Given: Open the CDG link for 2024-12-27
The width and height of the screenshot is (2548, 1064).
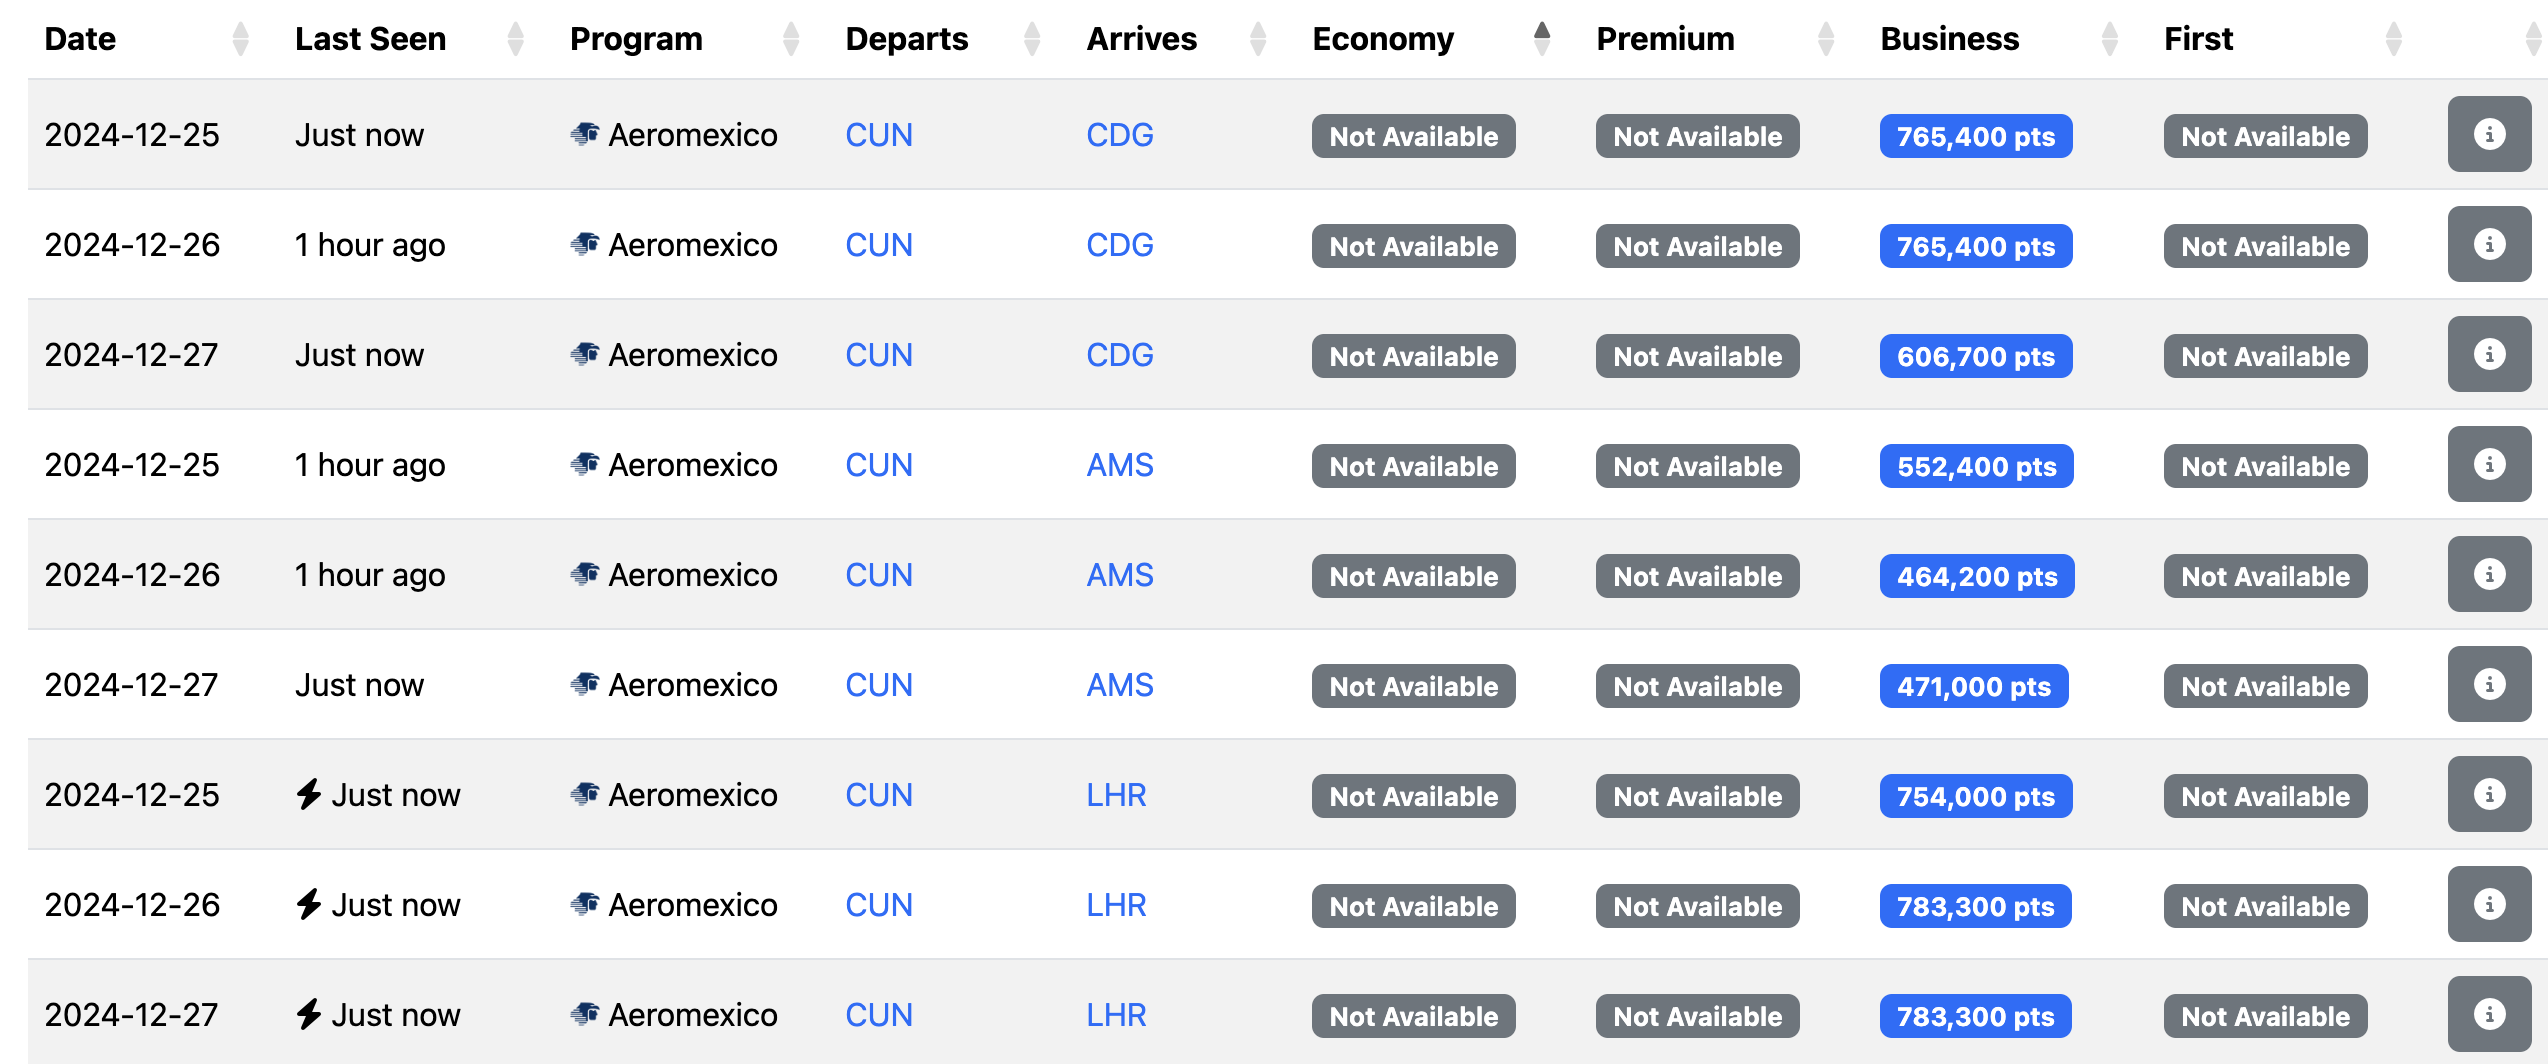Looking at the screenshot, I should pos(1119,355).
